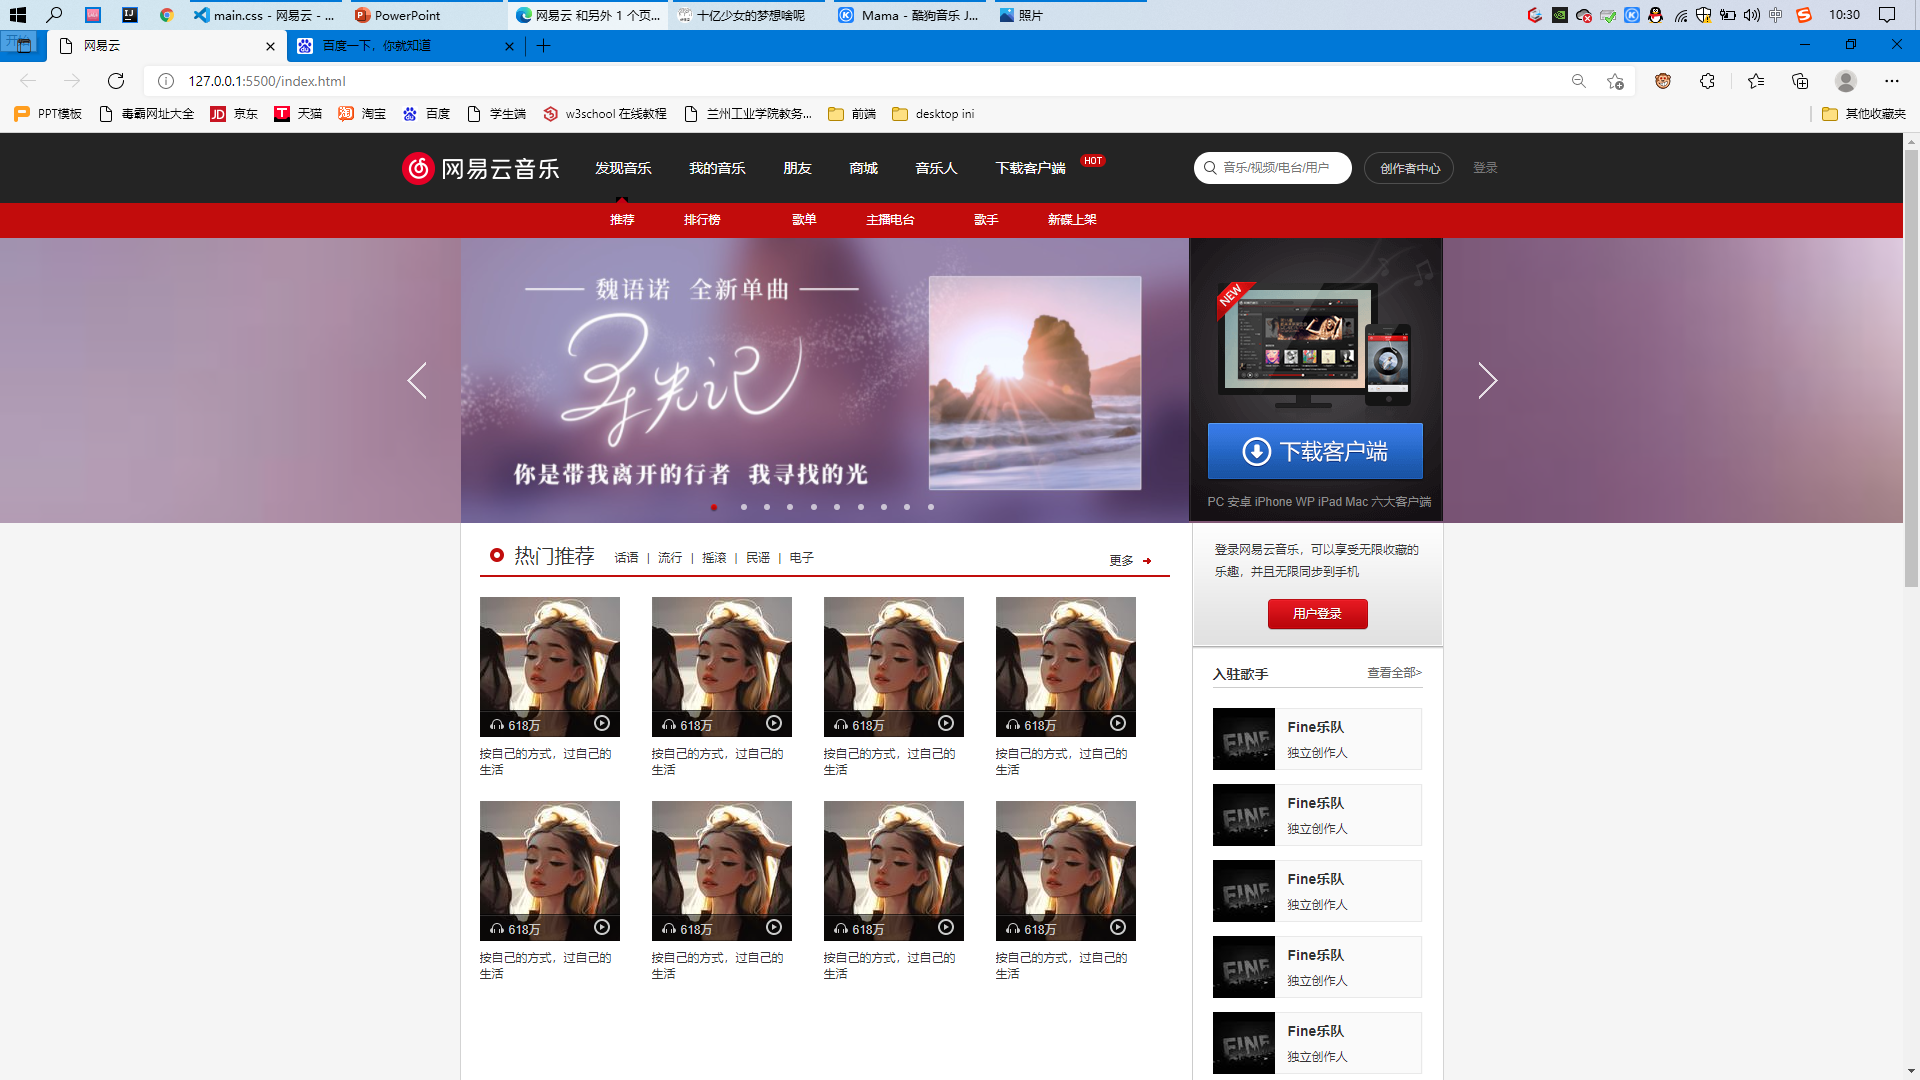Click the page vertical scrollbar thumb
The width and height of the screenshot is (1920, 1080).
tap(1911, 370)
